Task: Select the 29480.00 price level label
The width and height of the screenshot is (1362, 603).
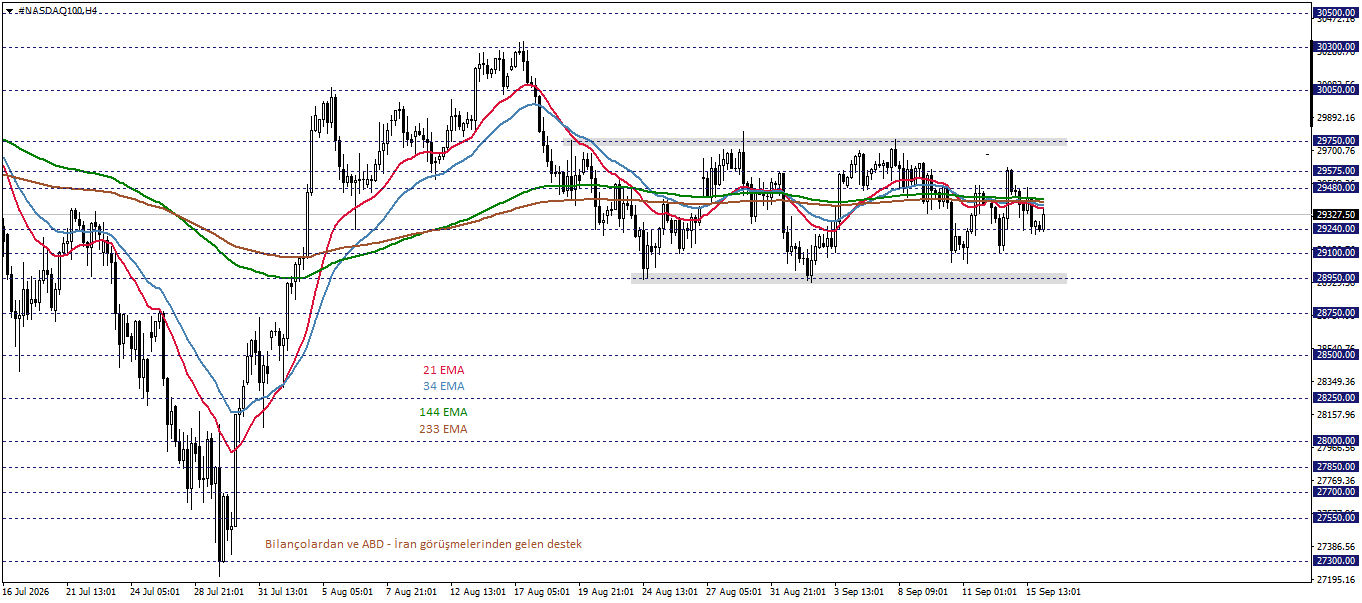Action: [x=1336, y=187]
